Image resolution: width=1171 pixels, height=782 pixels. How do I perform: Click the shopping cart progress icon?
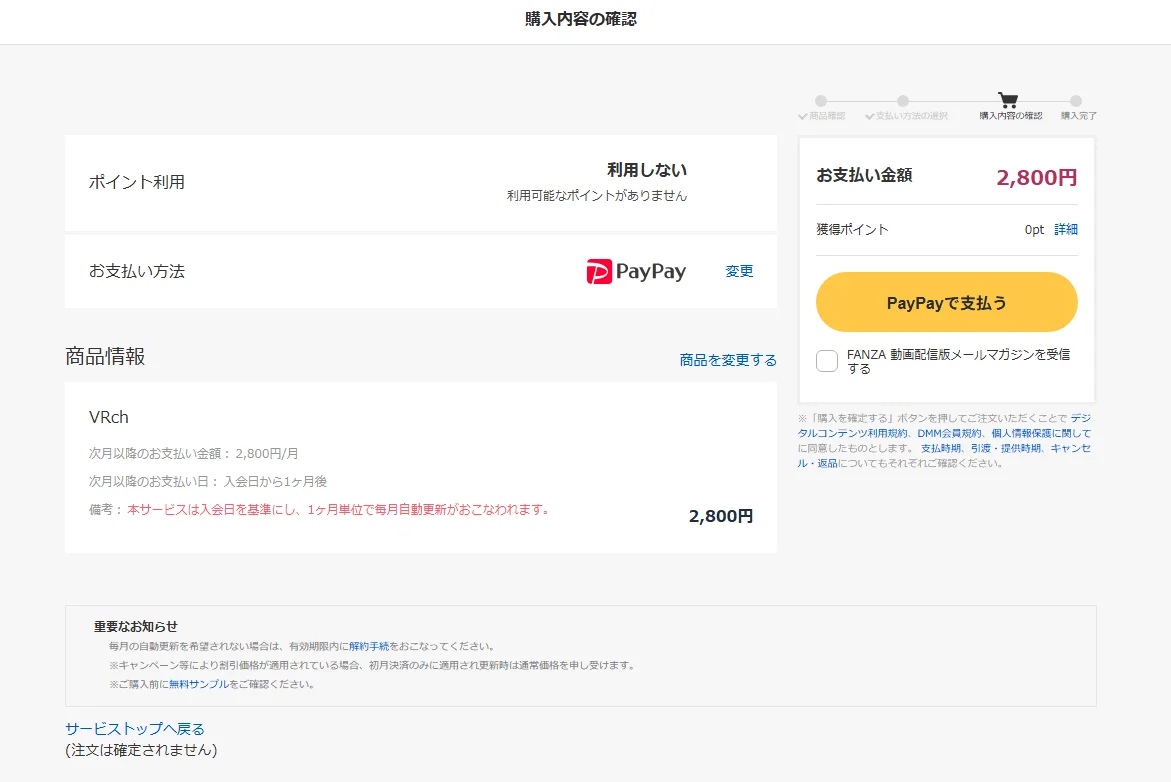point(1008,99)
